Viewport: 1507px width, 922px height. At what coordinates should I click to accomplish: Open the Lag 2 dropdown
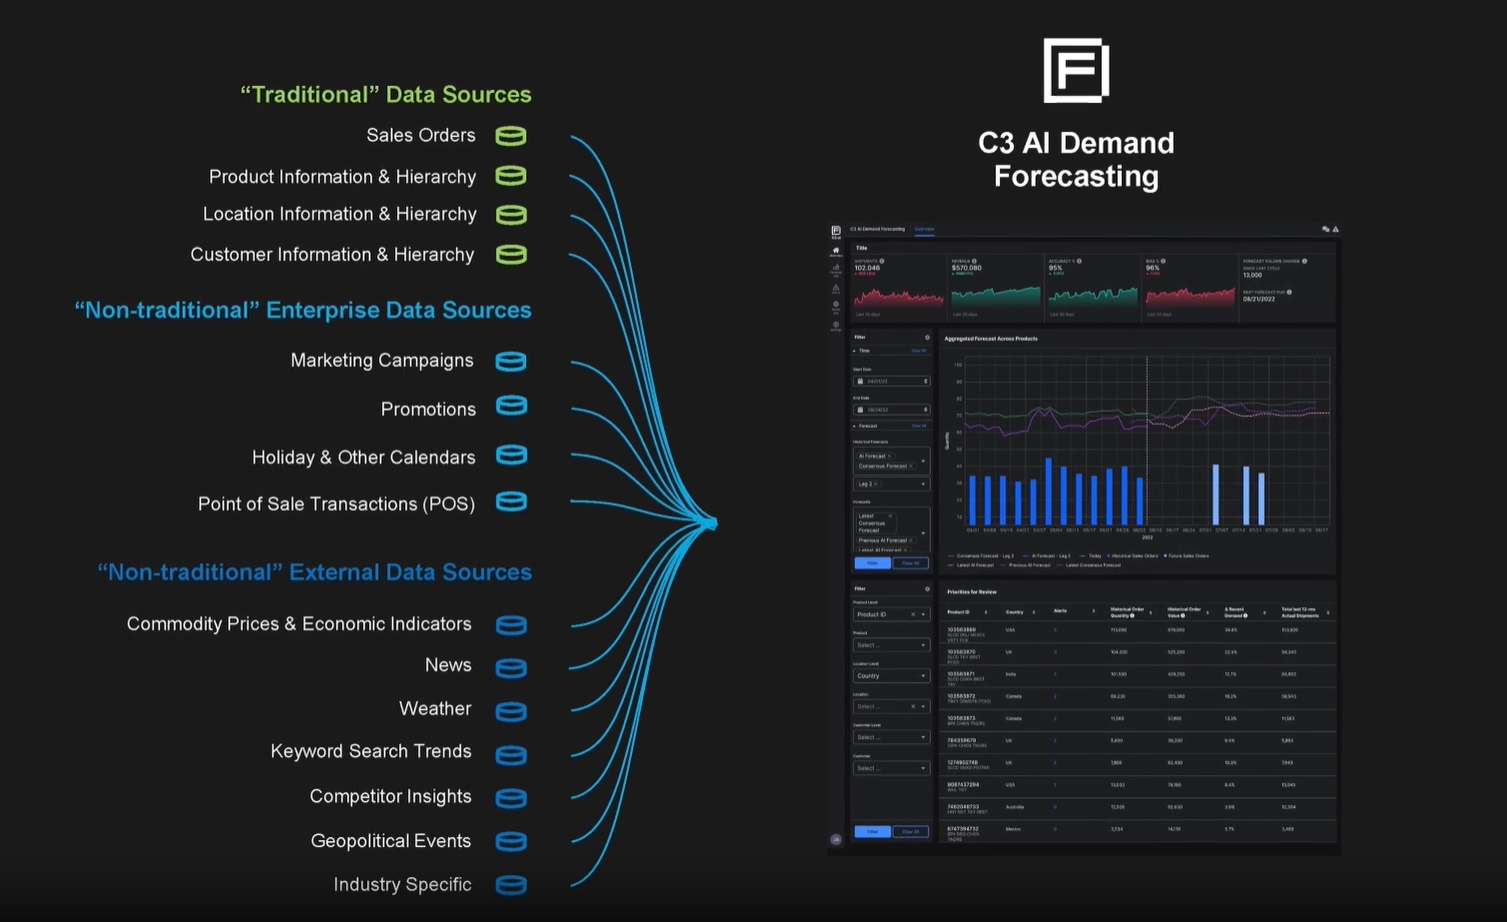892,484
